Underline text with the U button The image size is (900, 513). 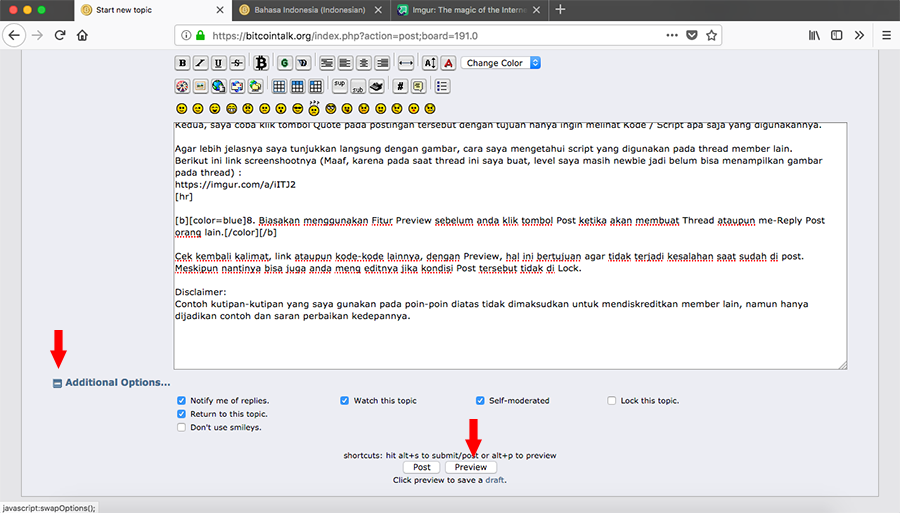218,63
